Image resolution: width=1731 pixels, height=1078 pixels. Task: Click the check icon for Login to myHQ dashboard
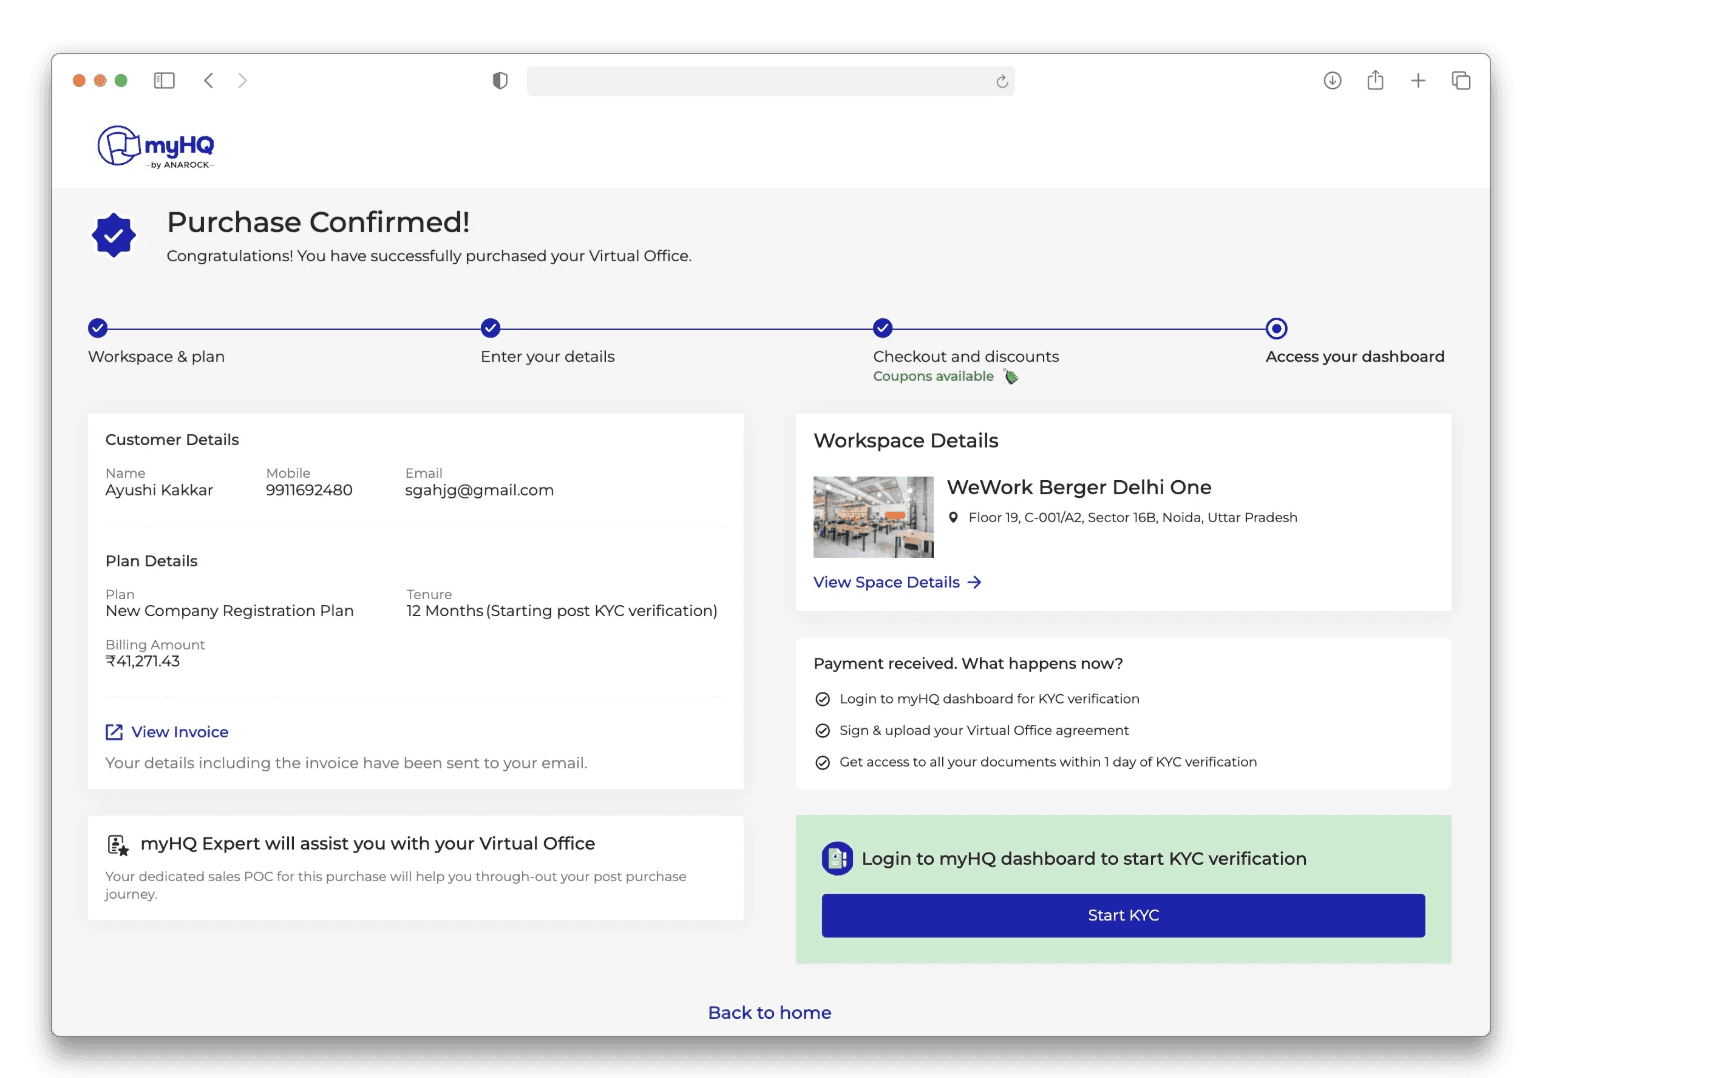822,699
